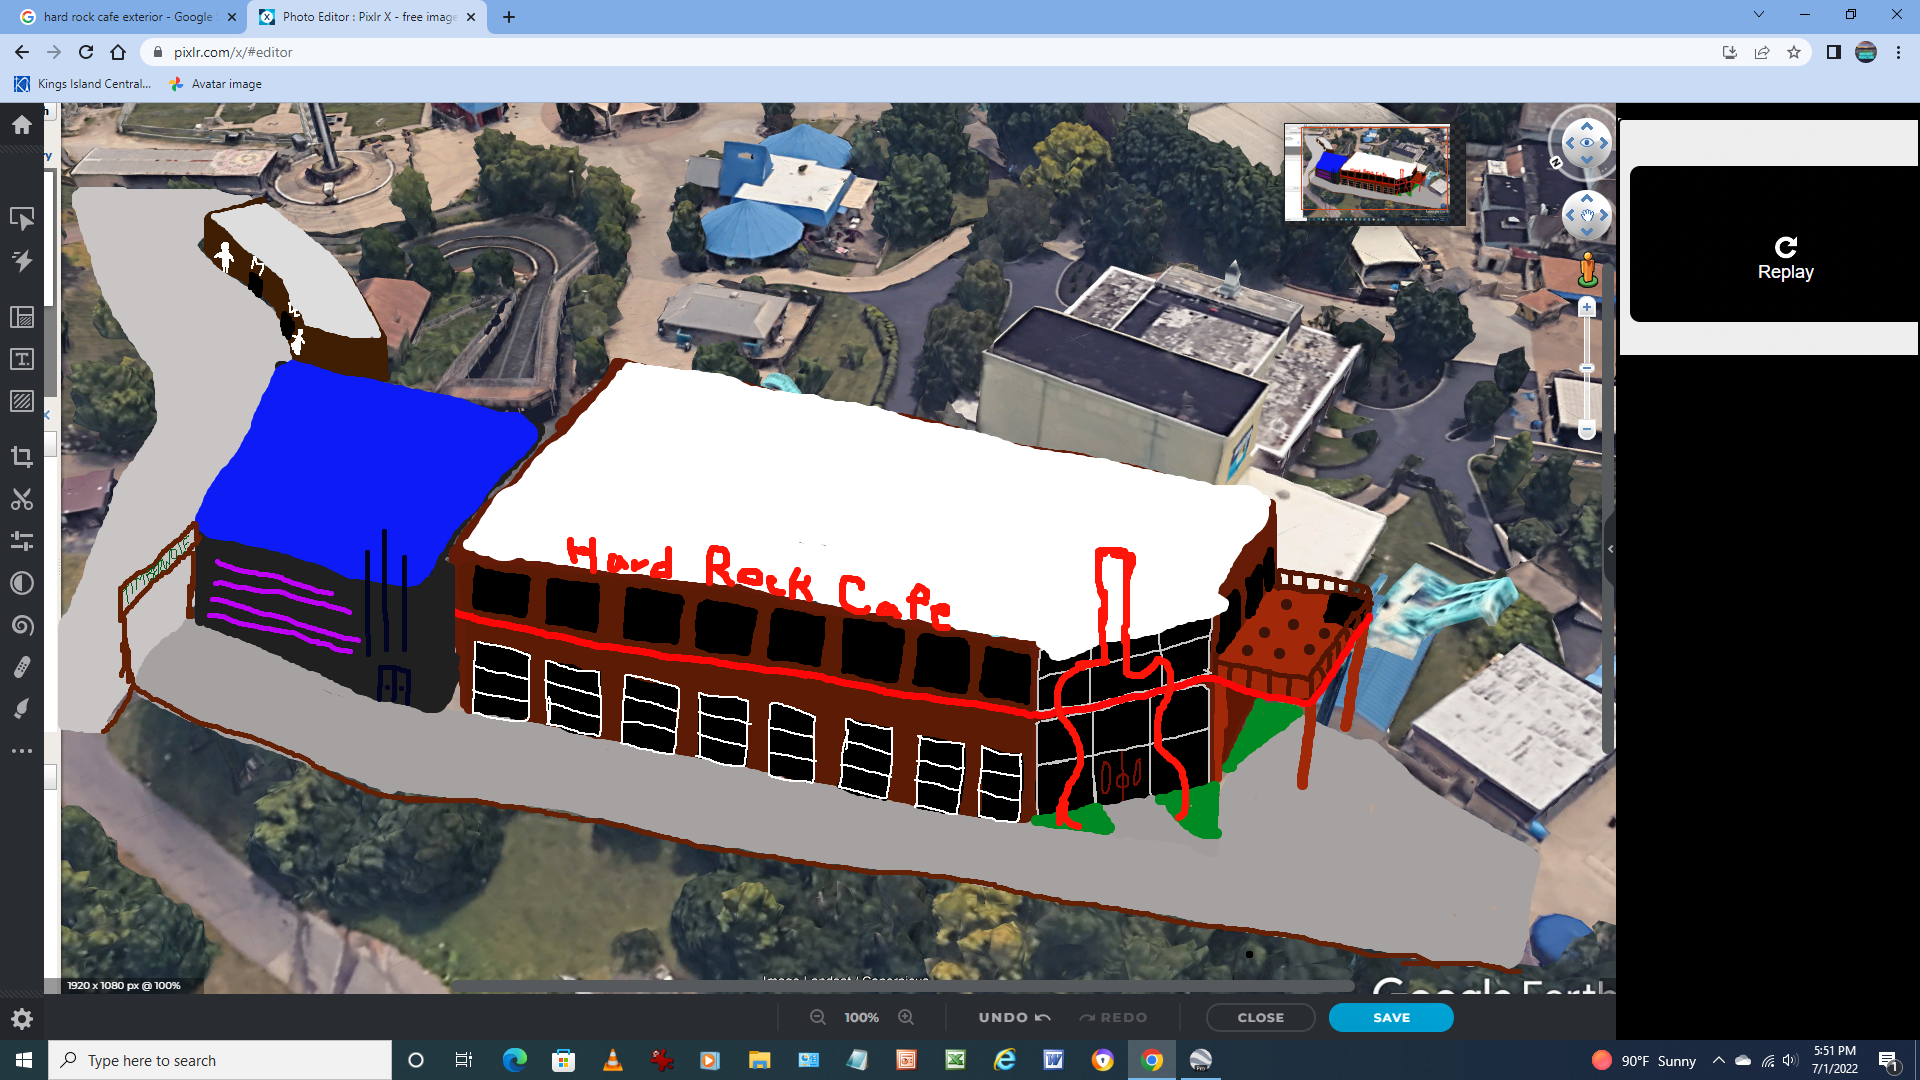Click the Google Earth pan hand control
Image resolution: width=1920 pixels, height=1080 pixels.
pos(1587,215)
